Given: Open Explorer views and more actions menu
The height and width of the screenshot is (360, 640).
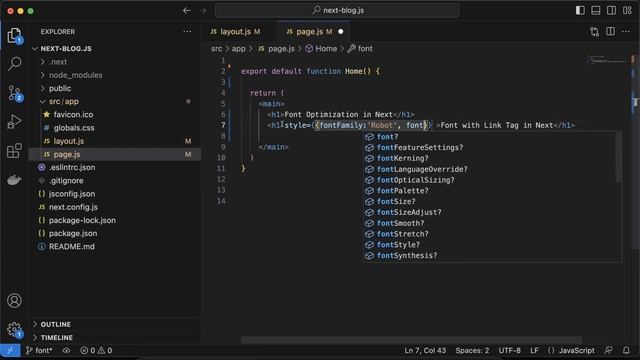Looking at the screenshot, I should click(x=187, y=31).
